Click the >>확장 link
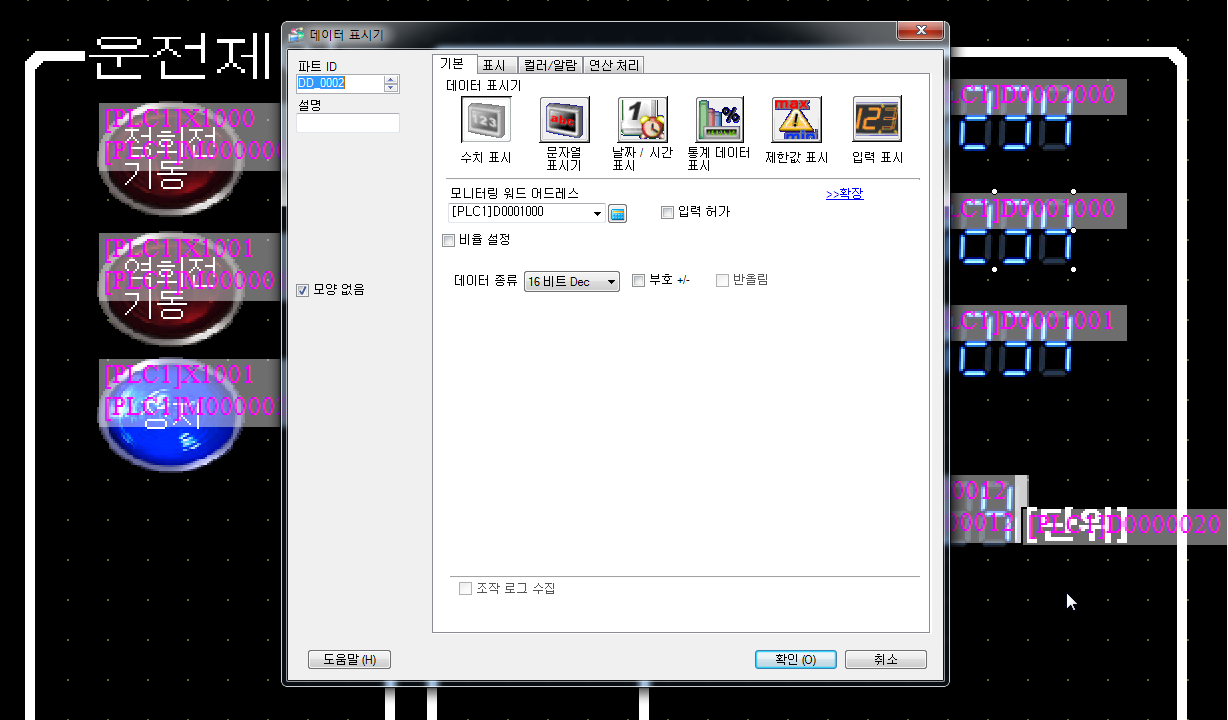1228x720 pixels. [844, 194]
